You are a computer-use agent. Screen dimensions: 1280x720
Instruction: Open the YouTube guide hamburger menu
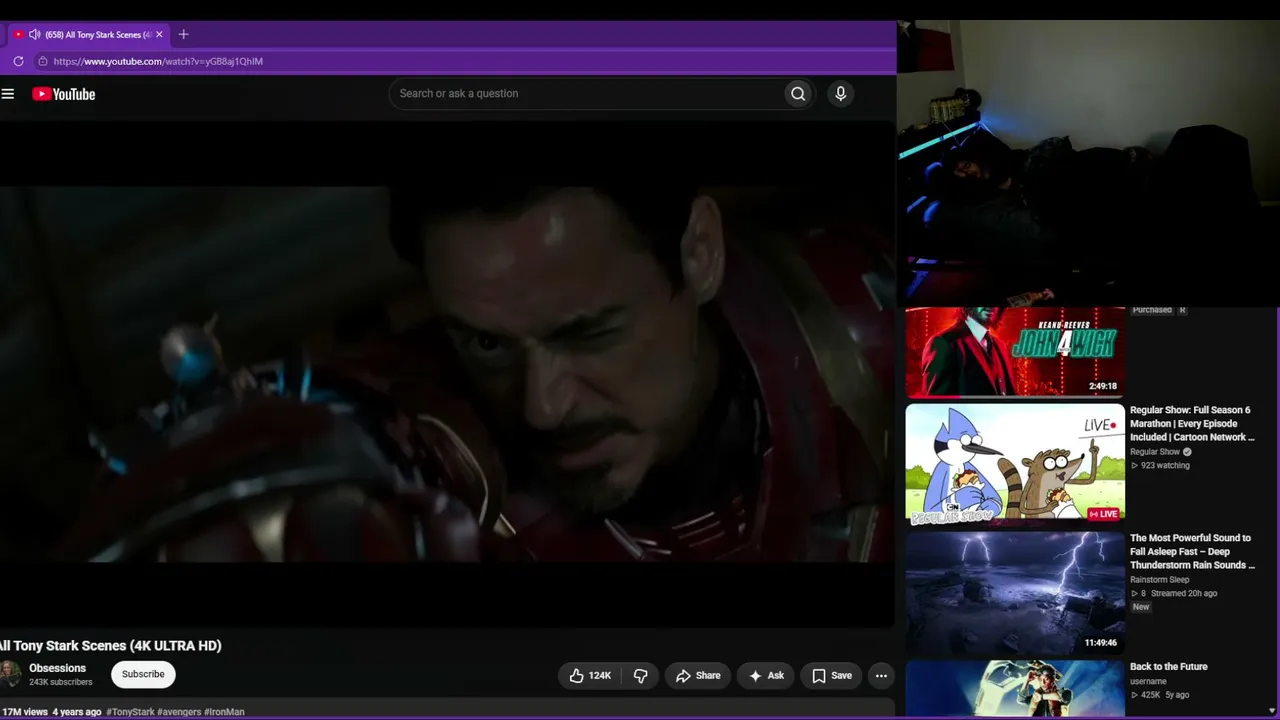8,94
